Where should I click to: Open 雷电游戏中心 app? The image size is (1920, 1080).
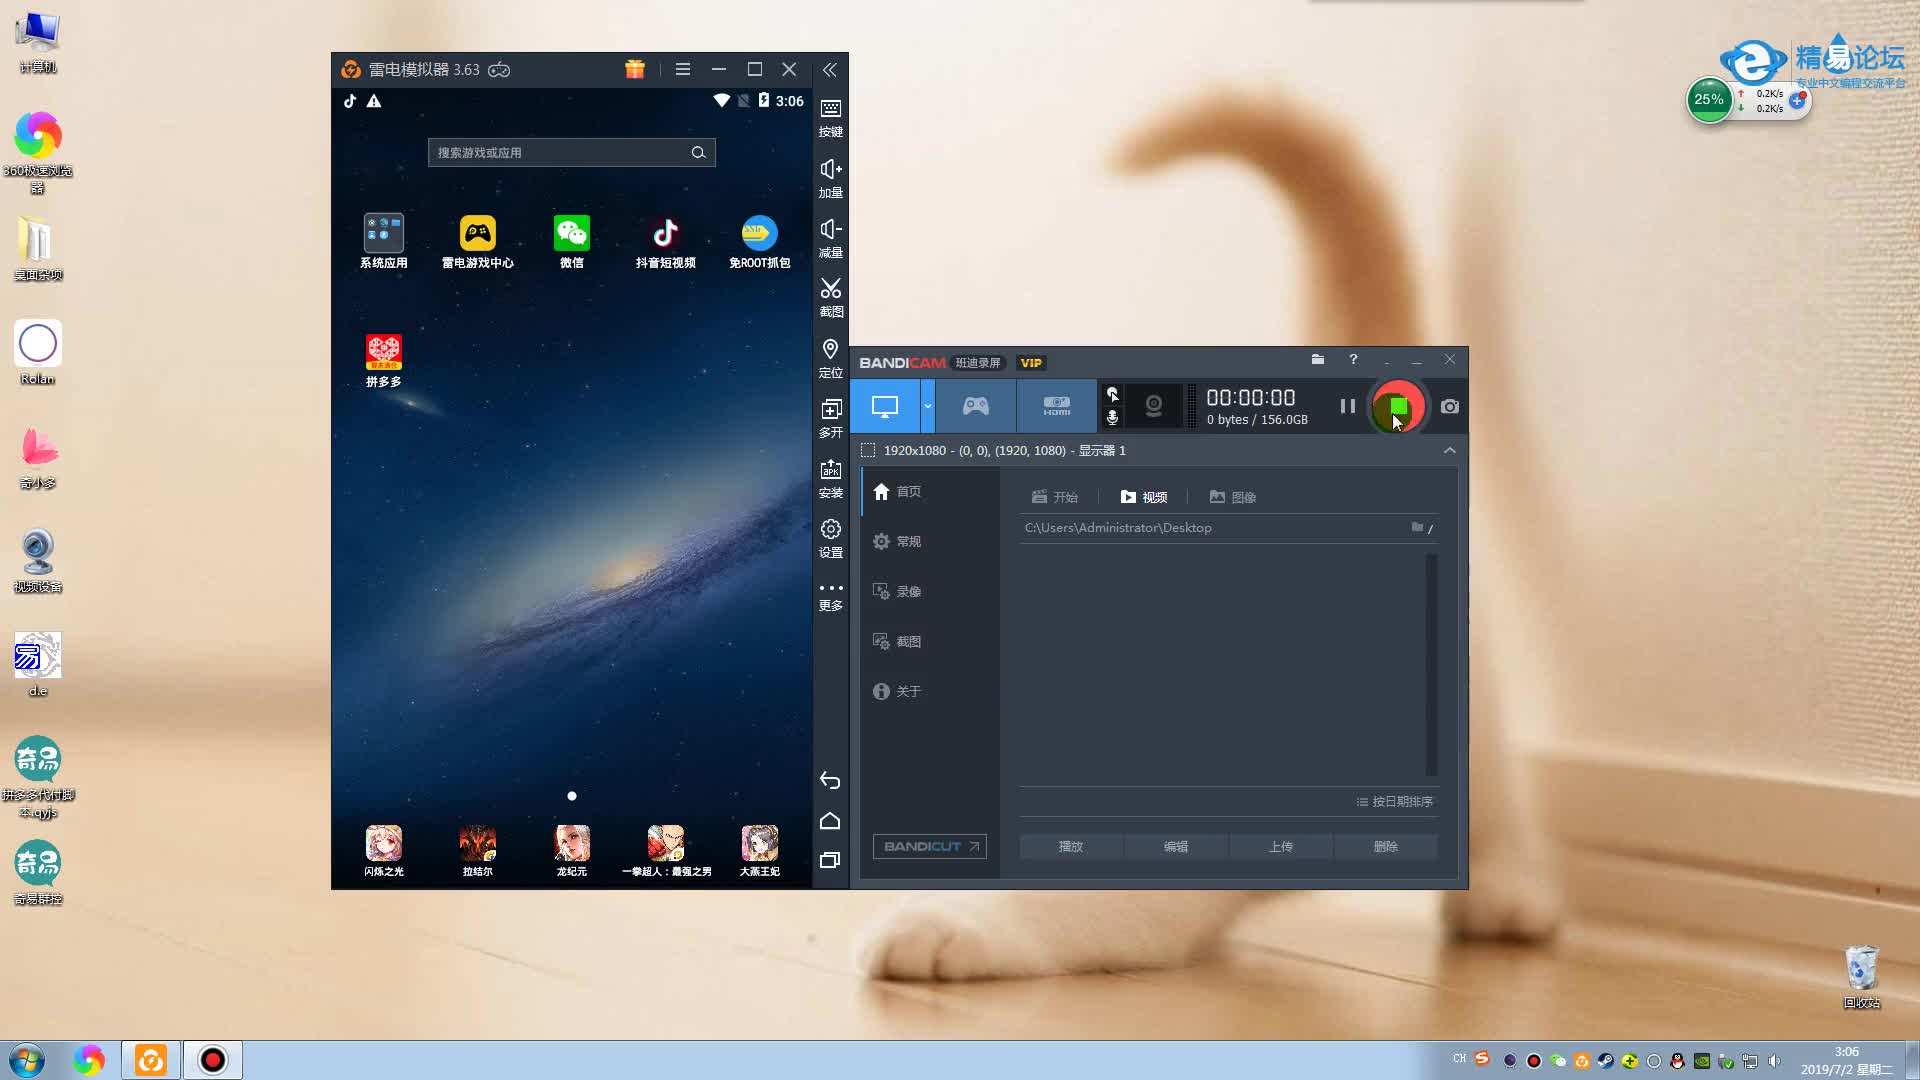tap(478, 242)
